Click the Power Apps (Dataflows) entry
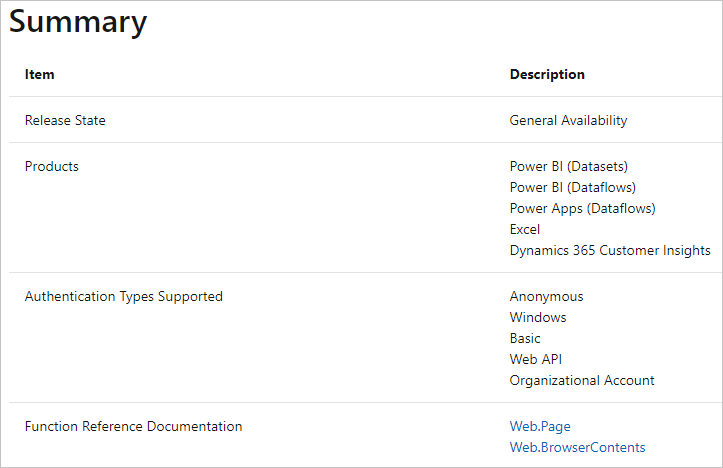Image resolution: width=723 pixels, height=468 pixels. click(582, 208)
